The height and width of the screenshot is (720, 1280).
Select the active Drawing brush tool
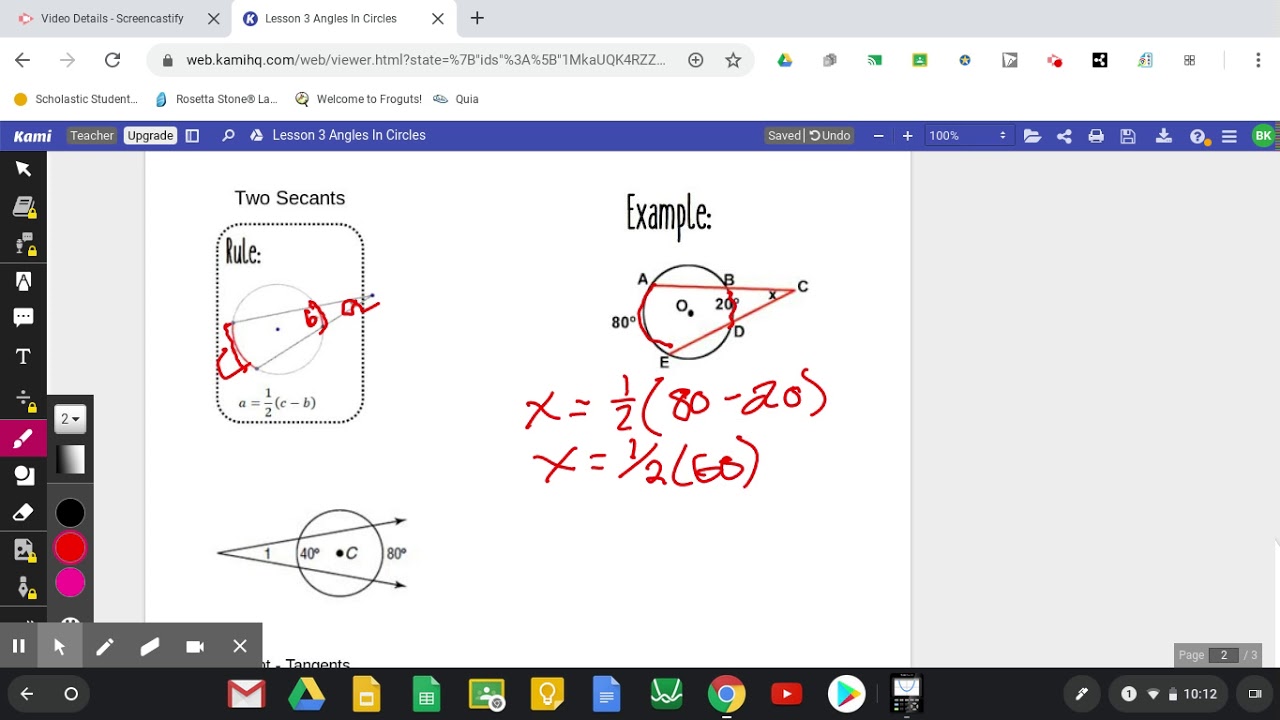click(x=23, y=438)
